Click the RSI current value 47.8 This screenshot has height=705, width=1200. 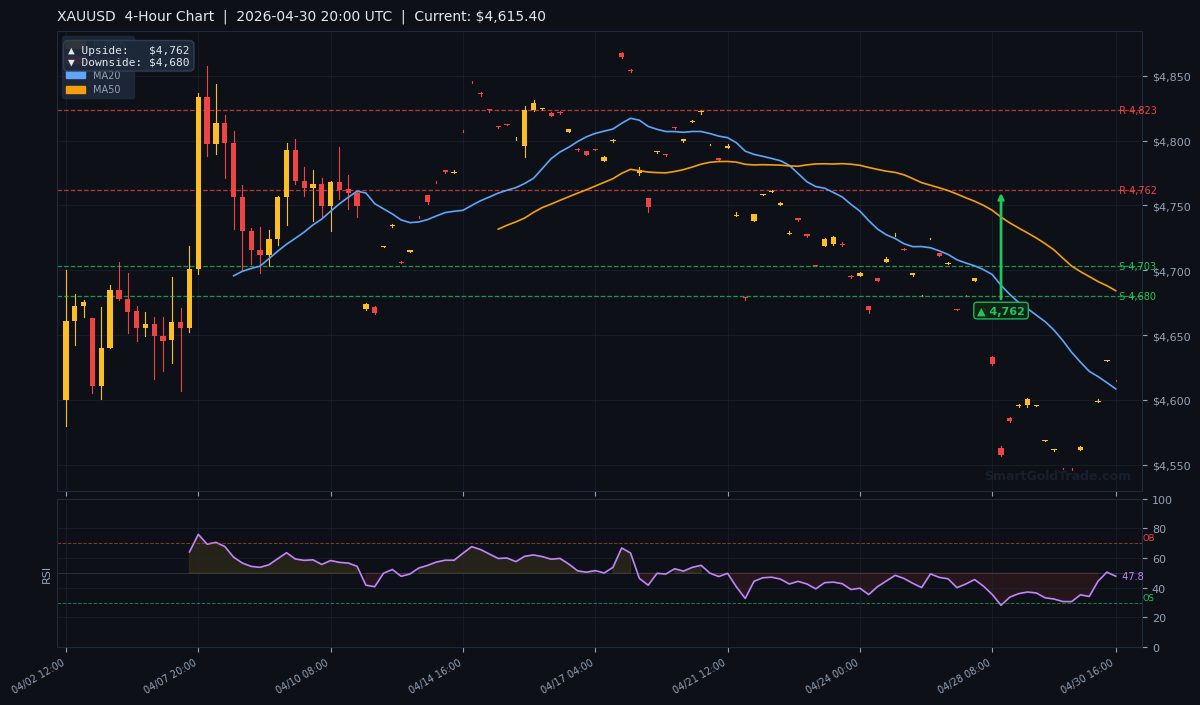(1132, 576)
